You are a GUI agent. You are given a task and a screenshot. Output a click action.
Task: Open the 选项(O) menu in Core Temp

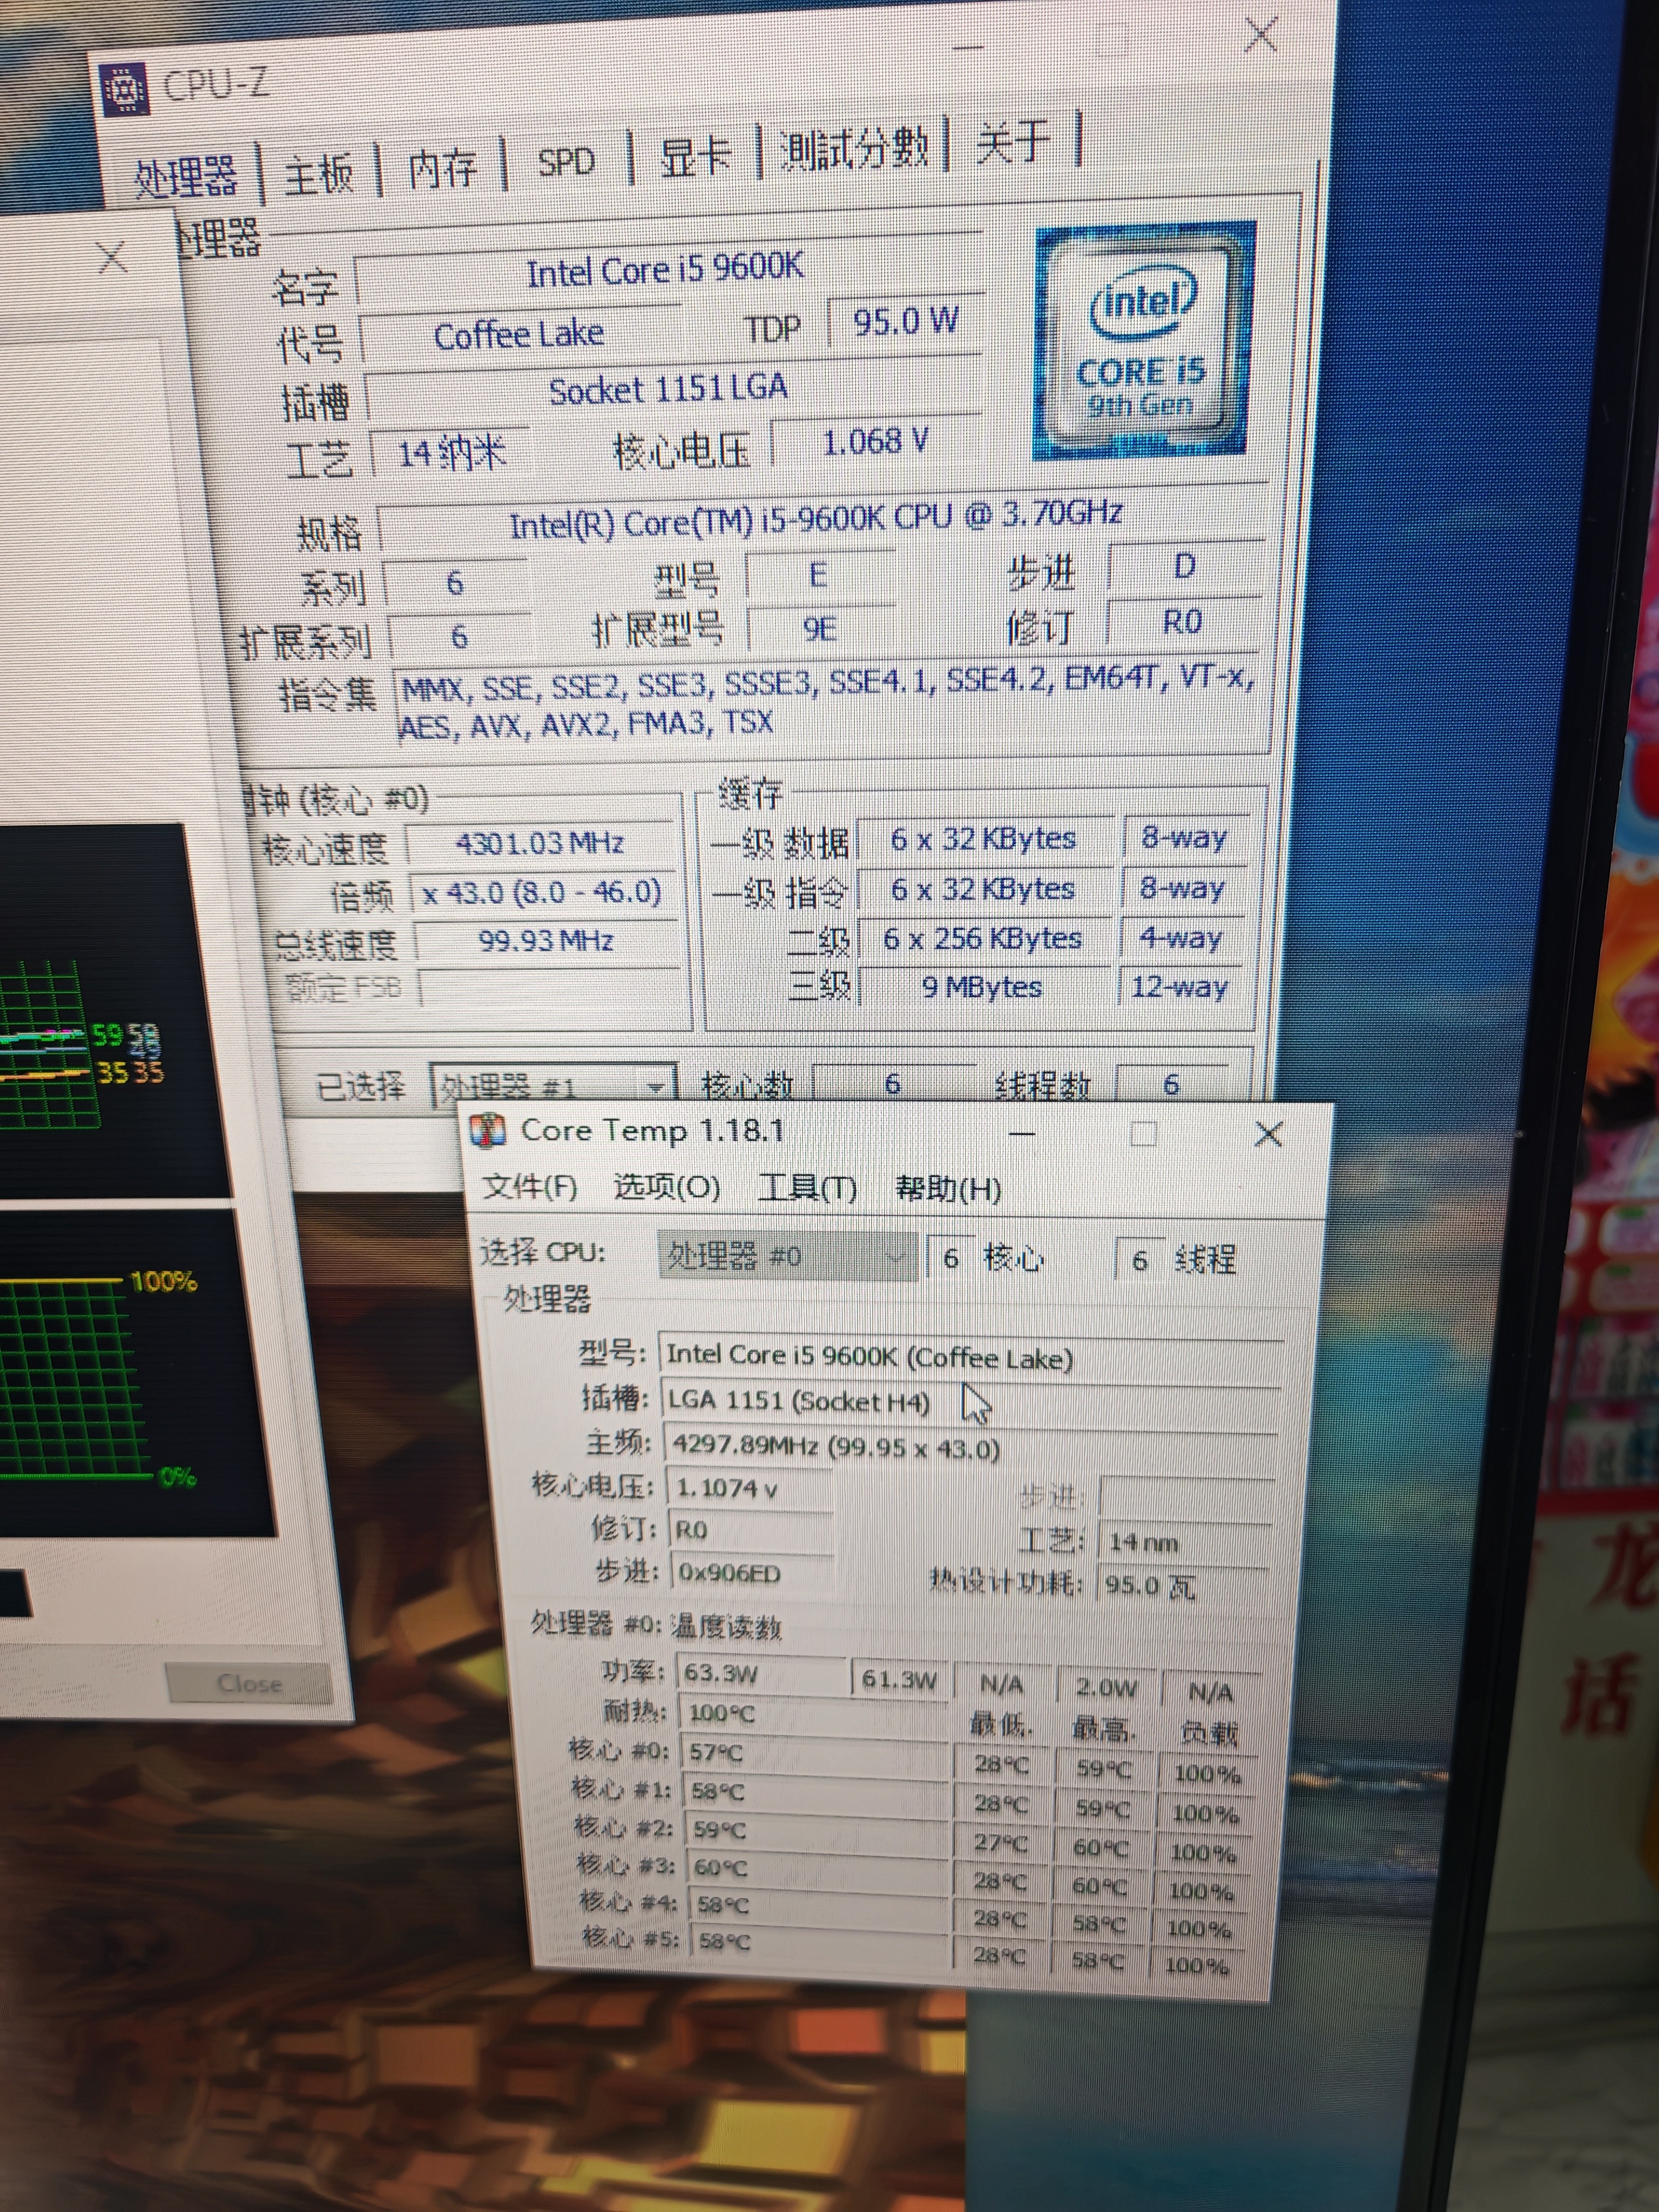[666, 1188]
